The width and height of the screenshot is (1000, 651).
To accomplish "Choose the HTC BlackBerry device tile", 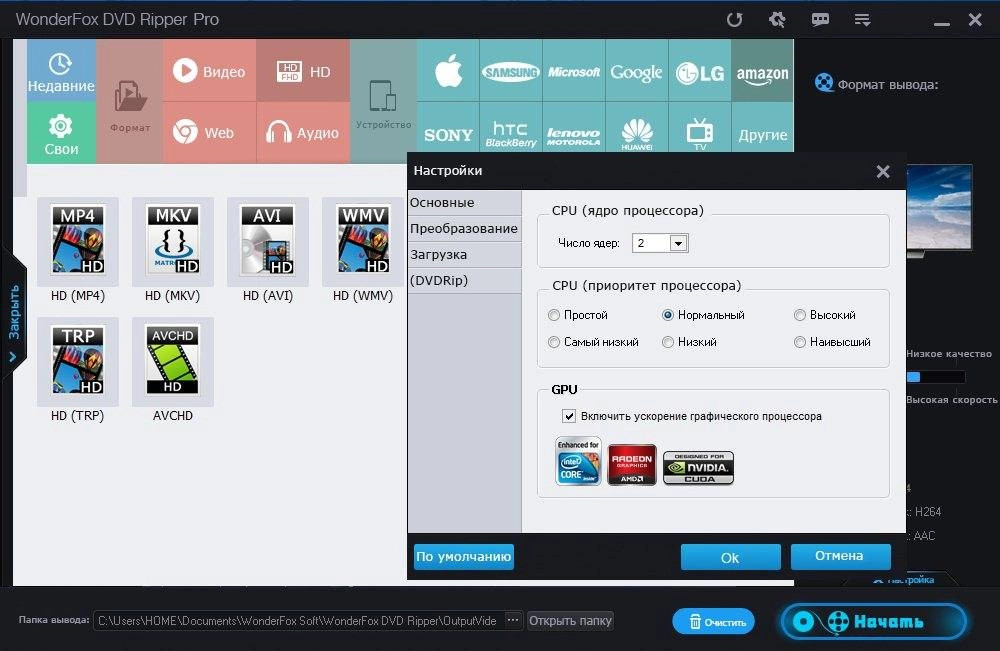I will pyautogui.click(x=511, y=128).
